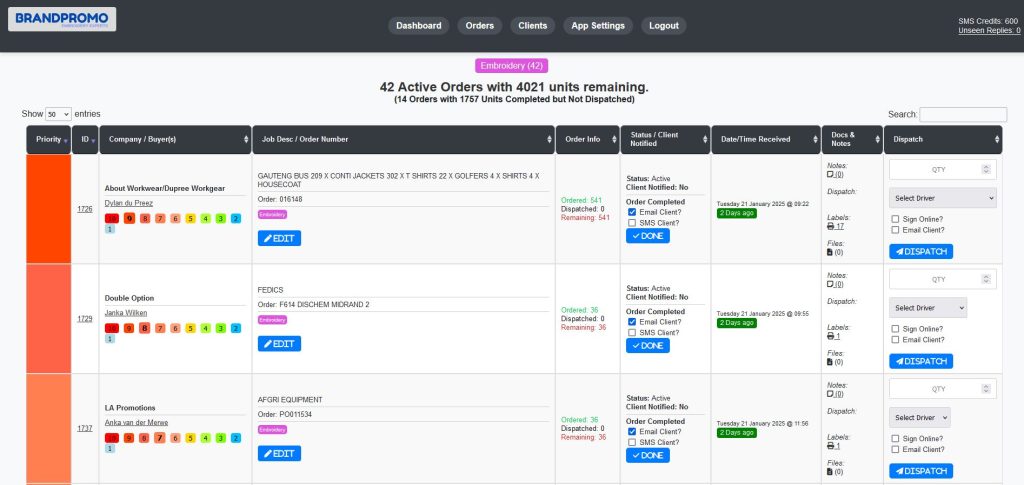Click the sort arrows on Job Desc / Order Number
Screen dimensions: 1024x485
(x=549, y=140)
